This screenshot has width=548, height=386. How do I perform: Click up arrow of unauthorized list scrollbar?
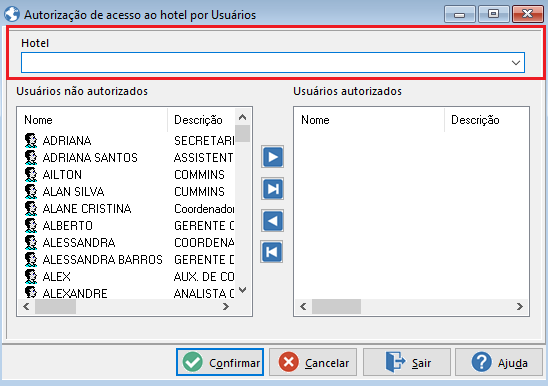[x=243, y=117]
